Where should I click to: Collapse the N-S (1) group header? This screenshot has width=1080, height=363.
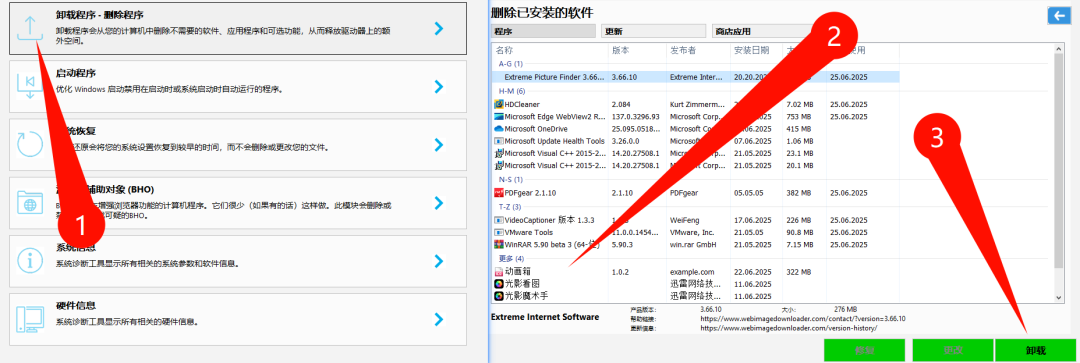click(510, 179)
